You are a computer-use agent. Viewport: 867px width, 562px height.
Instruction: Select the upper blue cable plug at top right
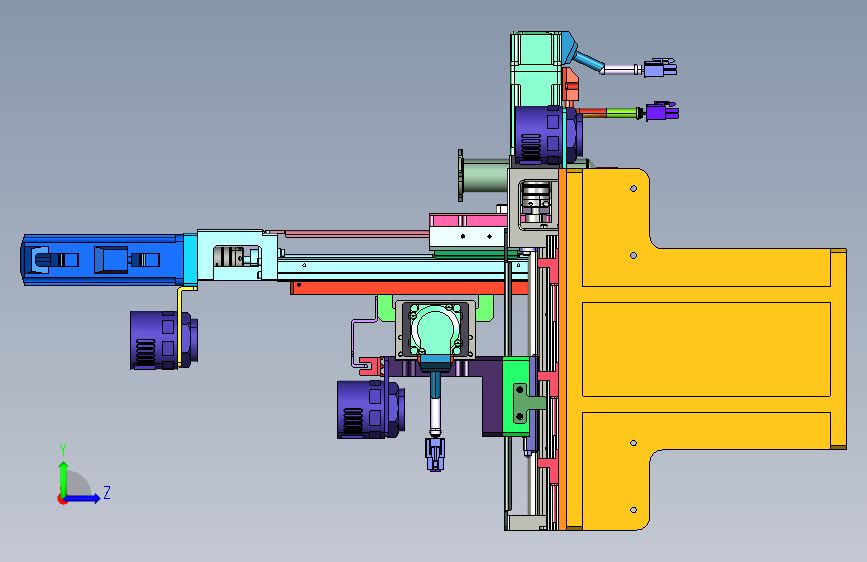coord(660,68)
